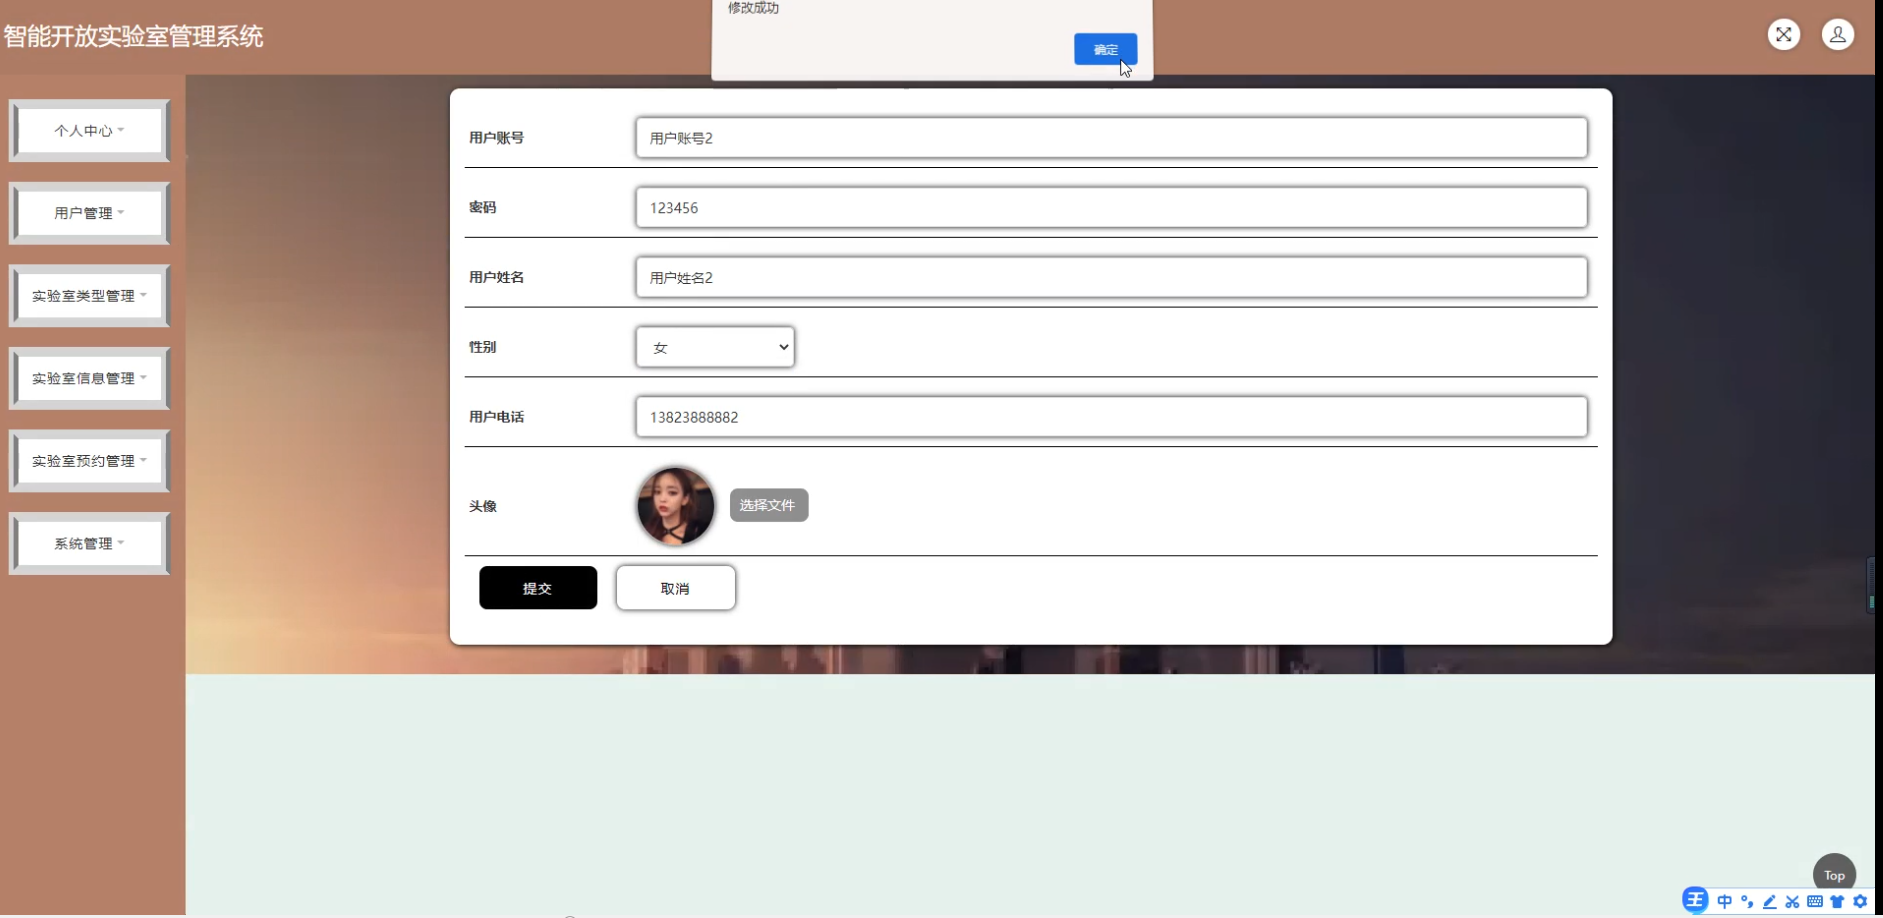Click the 取消 cancel button
Screen dimensions: 1883x918
[675, 588]
